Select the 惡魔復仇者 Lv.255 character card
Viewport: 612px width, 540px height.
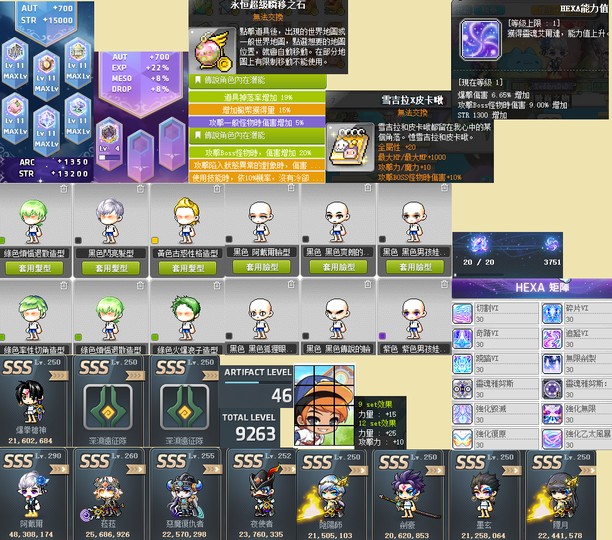(x=185, y=495)
